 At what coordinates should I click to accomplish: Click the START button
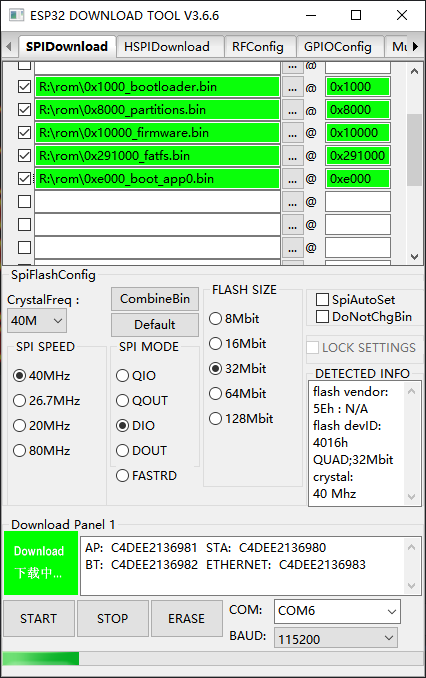pos(38,618)
